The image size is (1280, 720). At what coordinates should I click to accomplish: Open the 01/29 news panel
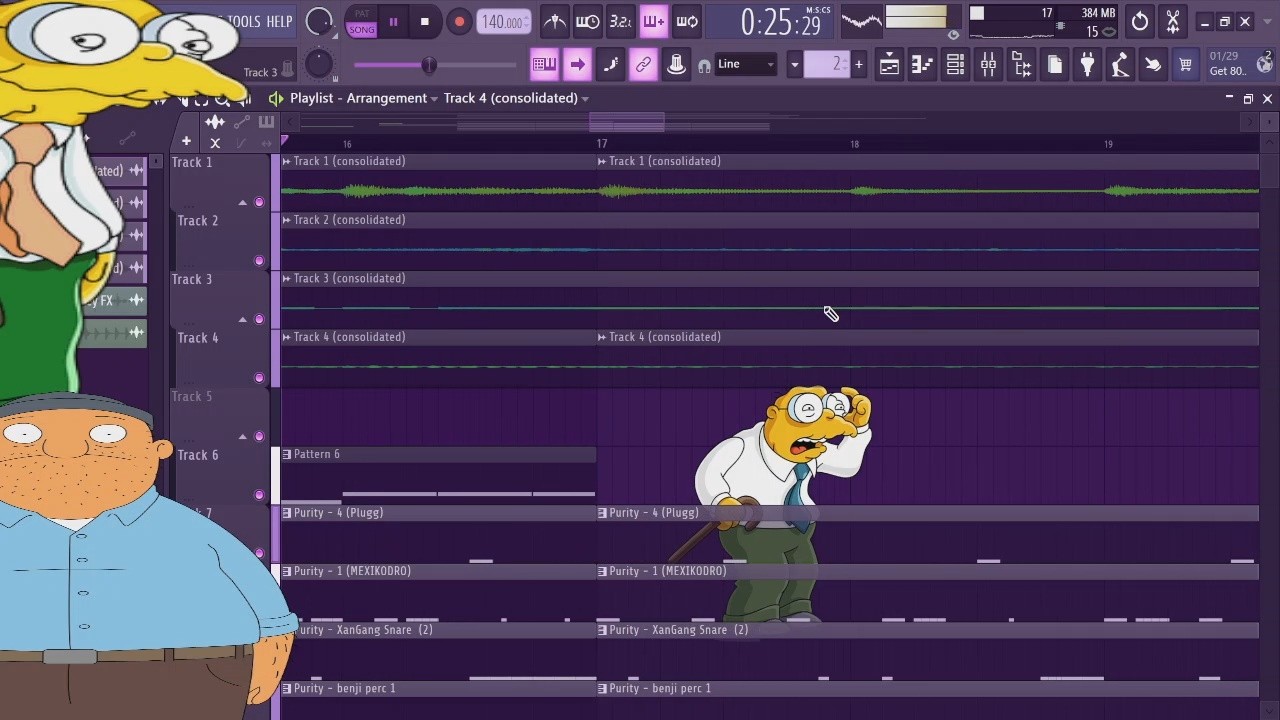tap(1239, 64)
